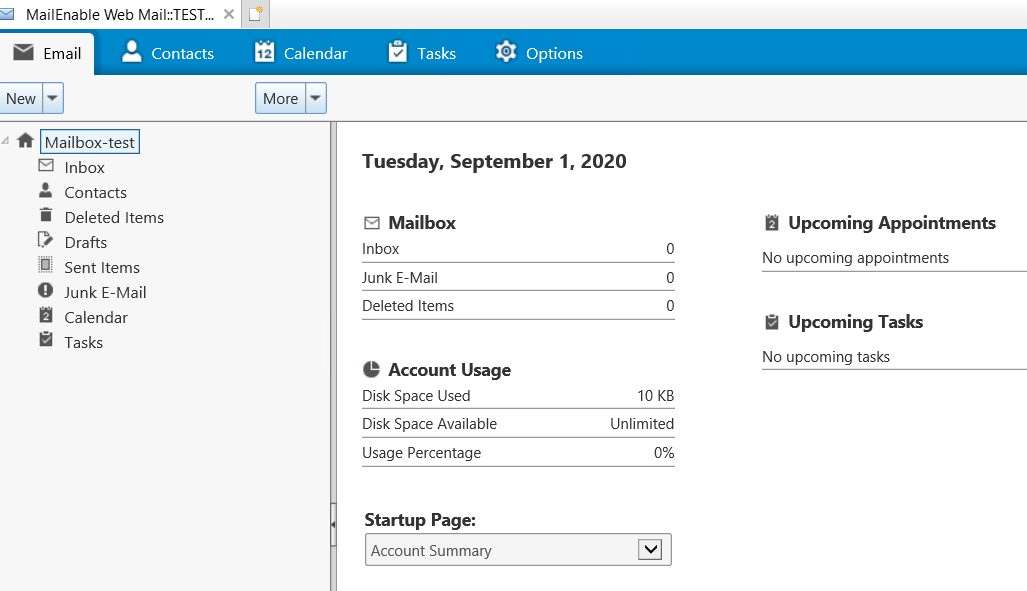This screenshot has width=1027, height=591.
Task: Click the Upcoming Tasks heading
Action: click(855, 322)
